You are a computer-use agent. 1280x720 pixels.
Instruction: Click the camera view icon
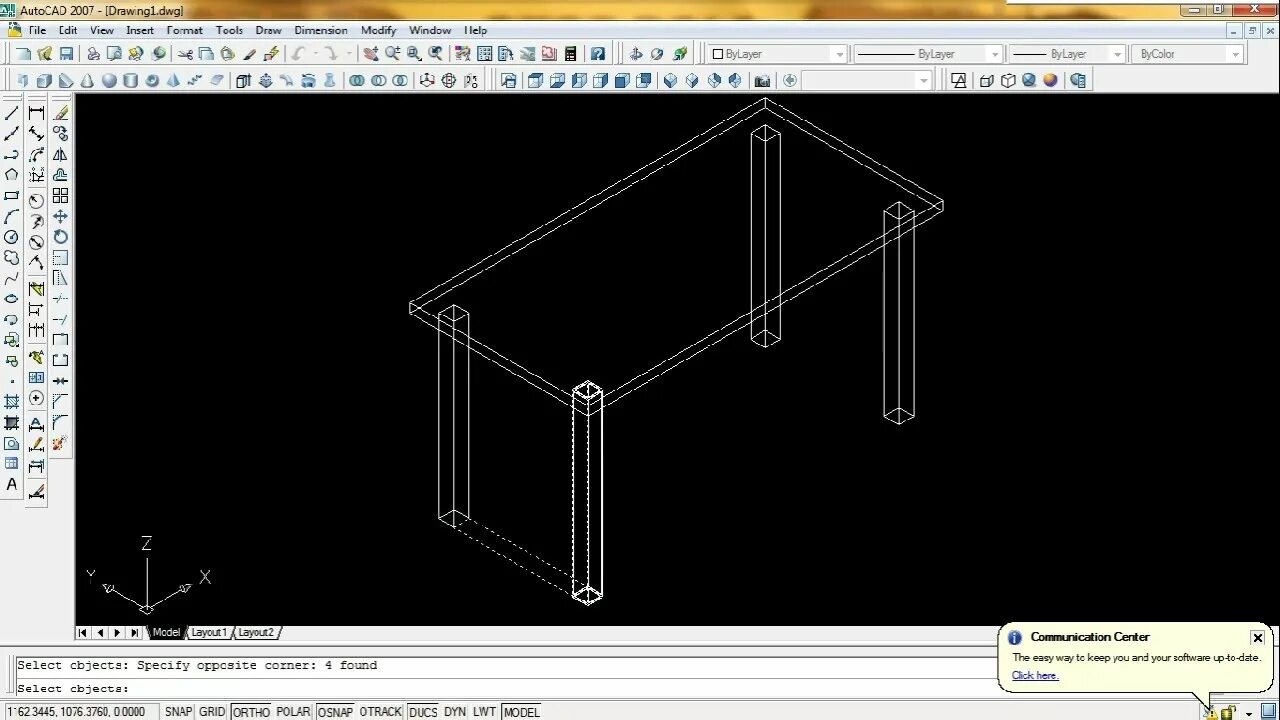(x=762, y=80)
